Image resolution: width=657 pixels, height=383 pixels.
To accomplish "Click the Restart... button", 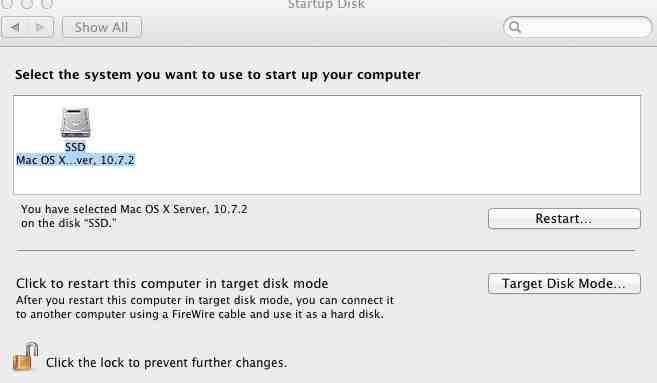I will click(564, 218).
